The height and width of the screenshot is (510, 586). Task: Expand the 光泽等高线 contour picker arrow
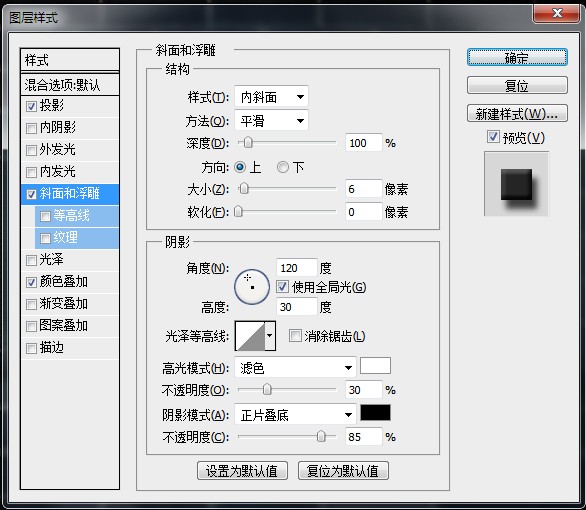click(270, 336)
